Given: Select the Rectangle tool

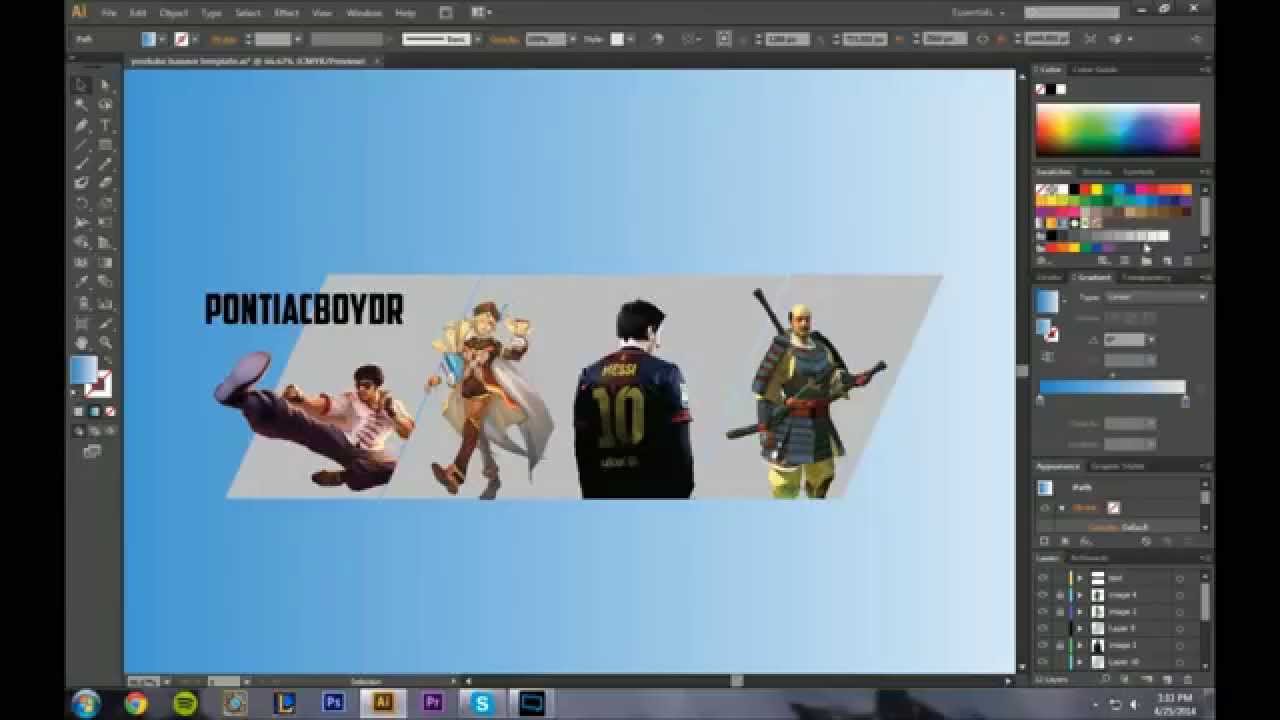Looking at the screenshot, I should point(105,145).
